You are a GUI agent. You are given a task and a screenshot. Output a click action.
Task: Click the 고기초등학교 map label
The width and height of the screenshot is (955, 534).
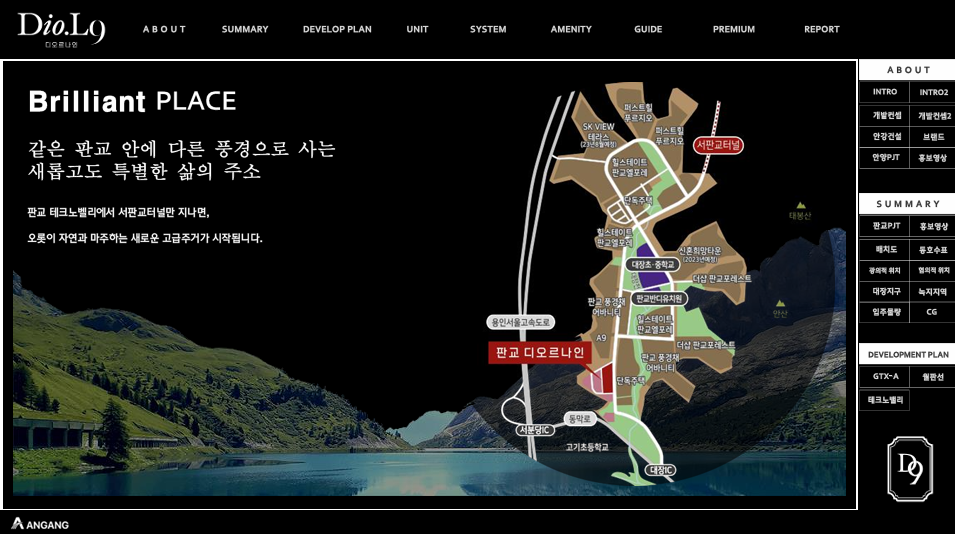click(587, 448)
